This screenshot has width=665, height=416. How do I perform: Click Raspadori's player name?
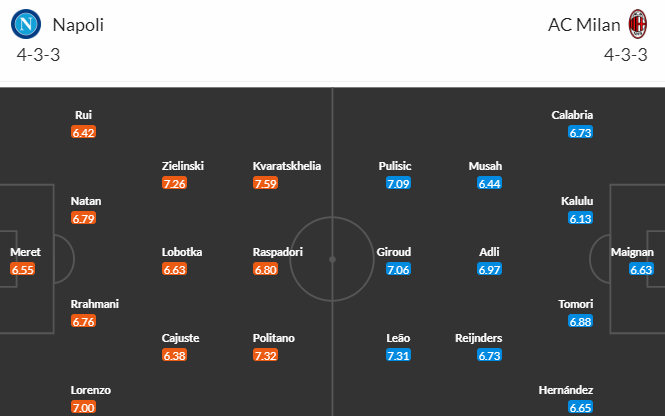[x=277, y=252]
